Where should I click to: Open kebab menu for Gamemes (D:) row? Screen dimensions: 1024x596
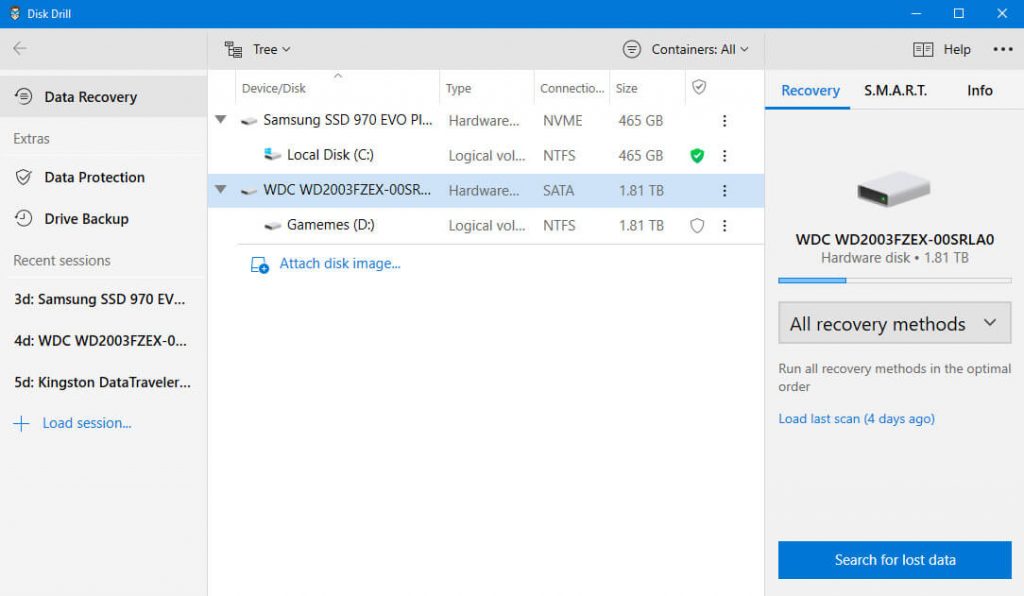pos(725,226)
